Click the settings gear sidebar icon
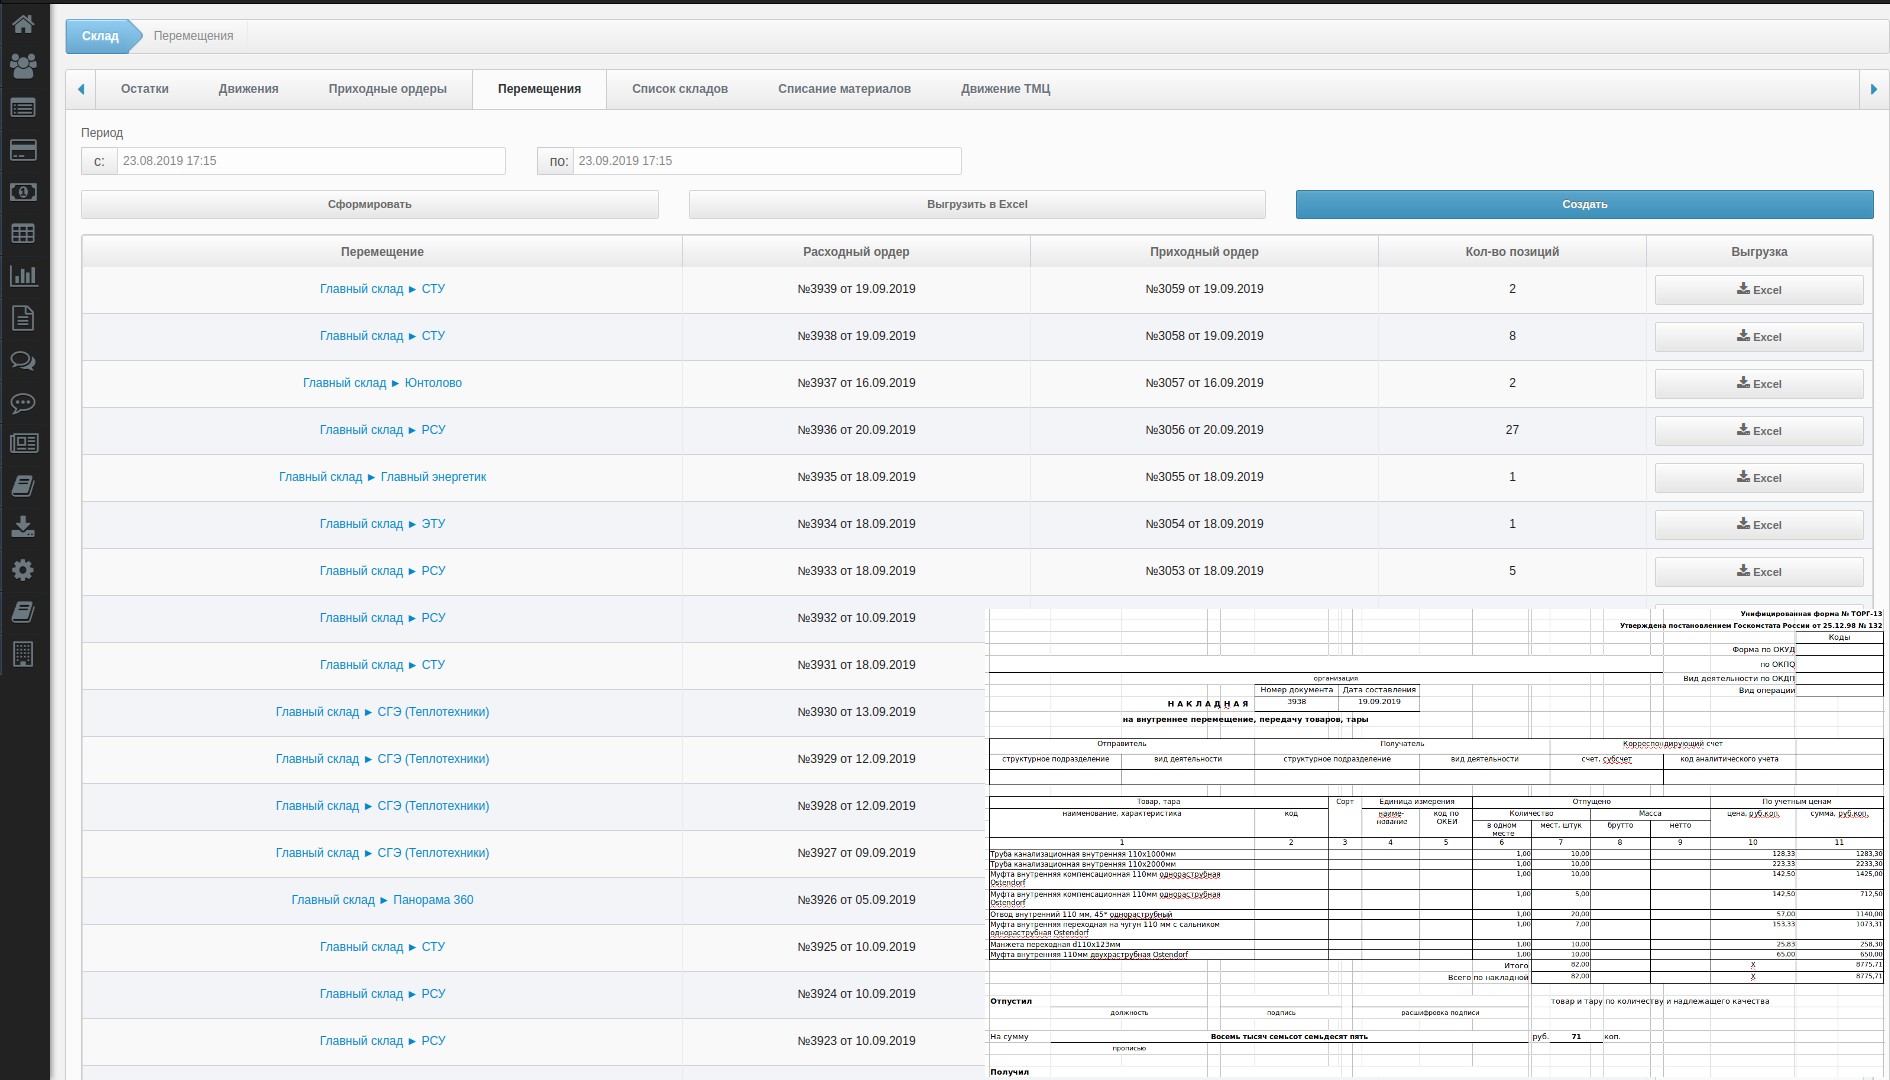The image size is (1890, 1080). click(x=23, y=570)
